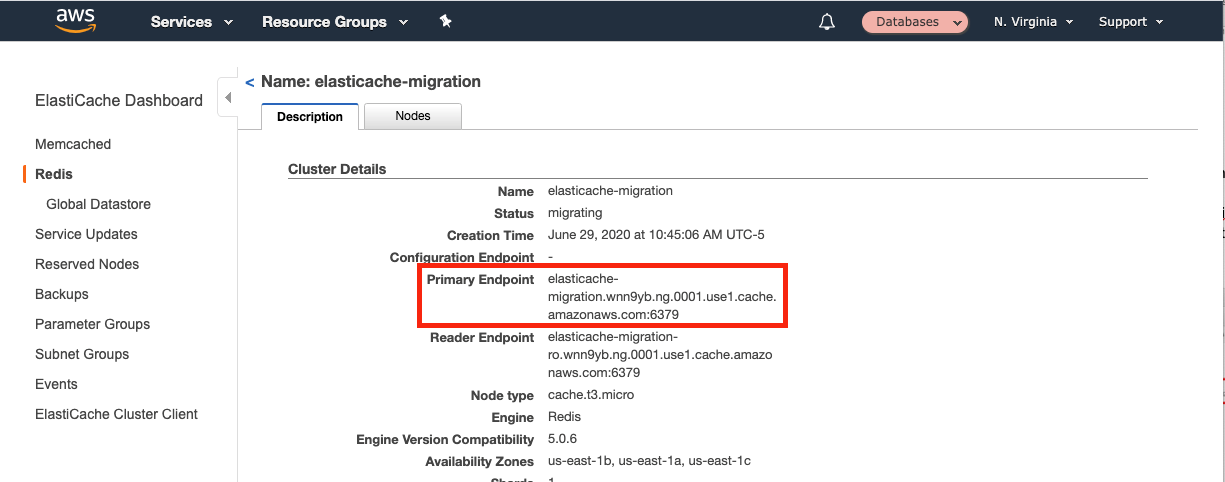Expand the Resource Groups dropdown
The width and height of the screenshot is (1225, 482).
click(x=335, y=22)
